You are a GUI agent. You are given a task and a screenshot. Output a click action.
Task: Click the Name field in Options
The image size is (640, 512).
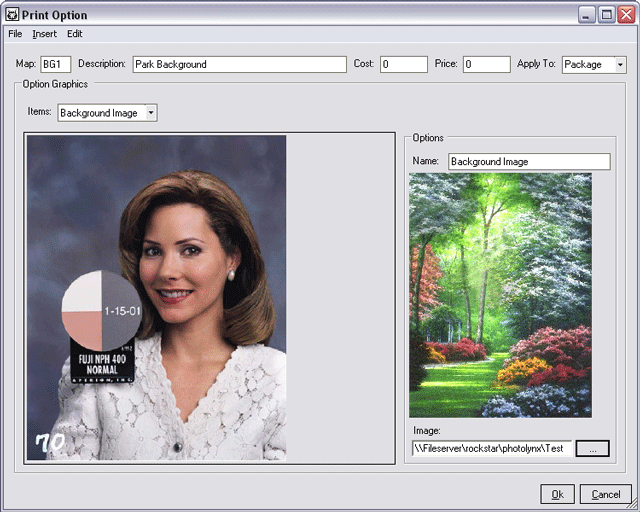(528, 161)
